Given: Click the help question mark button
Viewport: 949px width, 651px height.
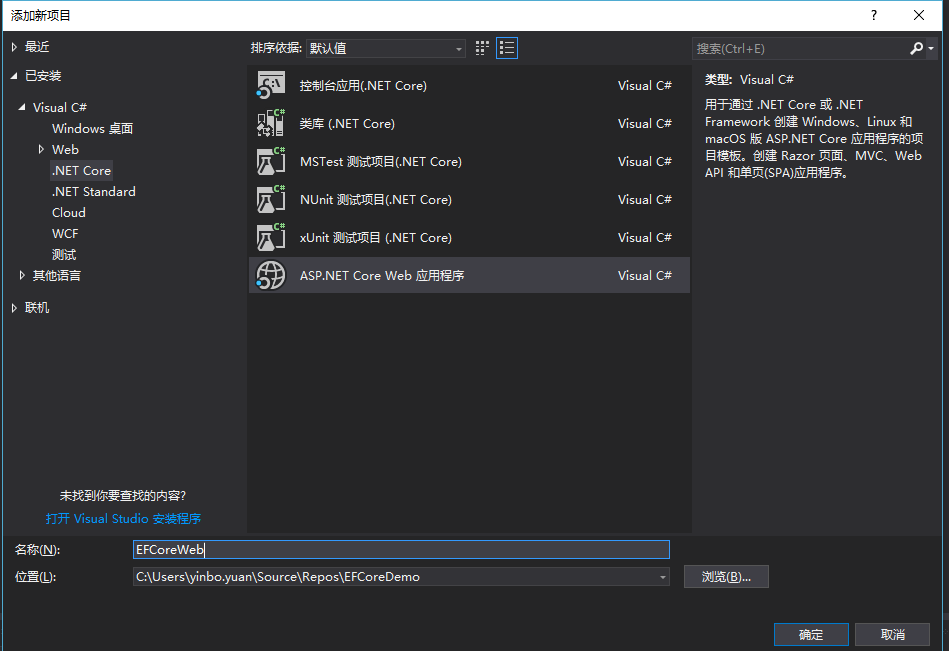Looking at the screenshot, I should pyautogui.click(x=873, y=15).
